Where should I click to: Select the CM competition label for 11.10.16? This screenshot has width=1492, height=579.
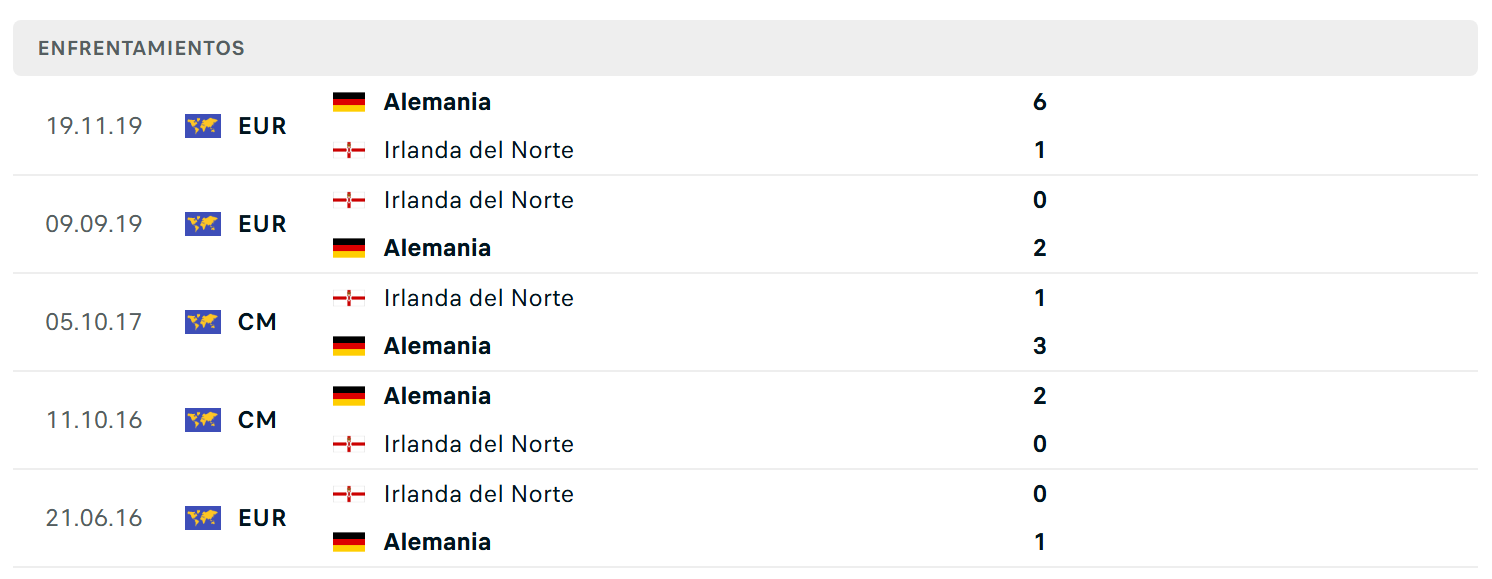(x=257, y=420)
